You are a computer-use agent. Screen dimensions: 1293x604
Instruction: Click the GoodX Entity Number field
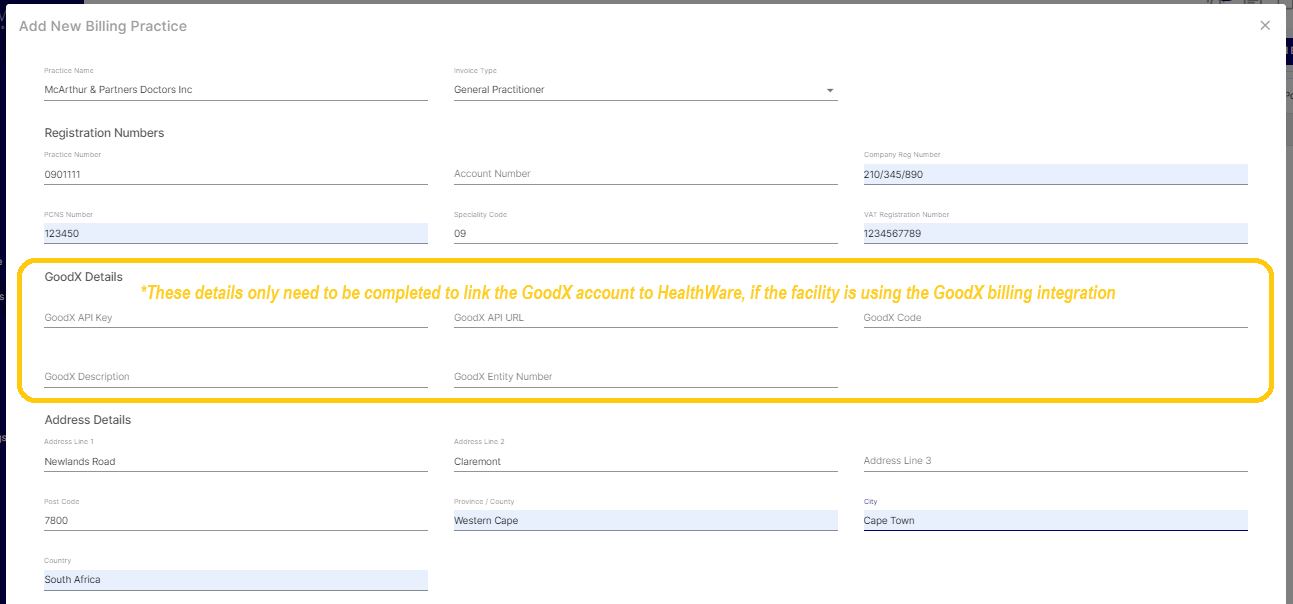coord(645,377)
